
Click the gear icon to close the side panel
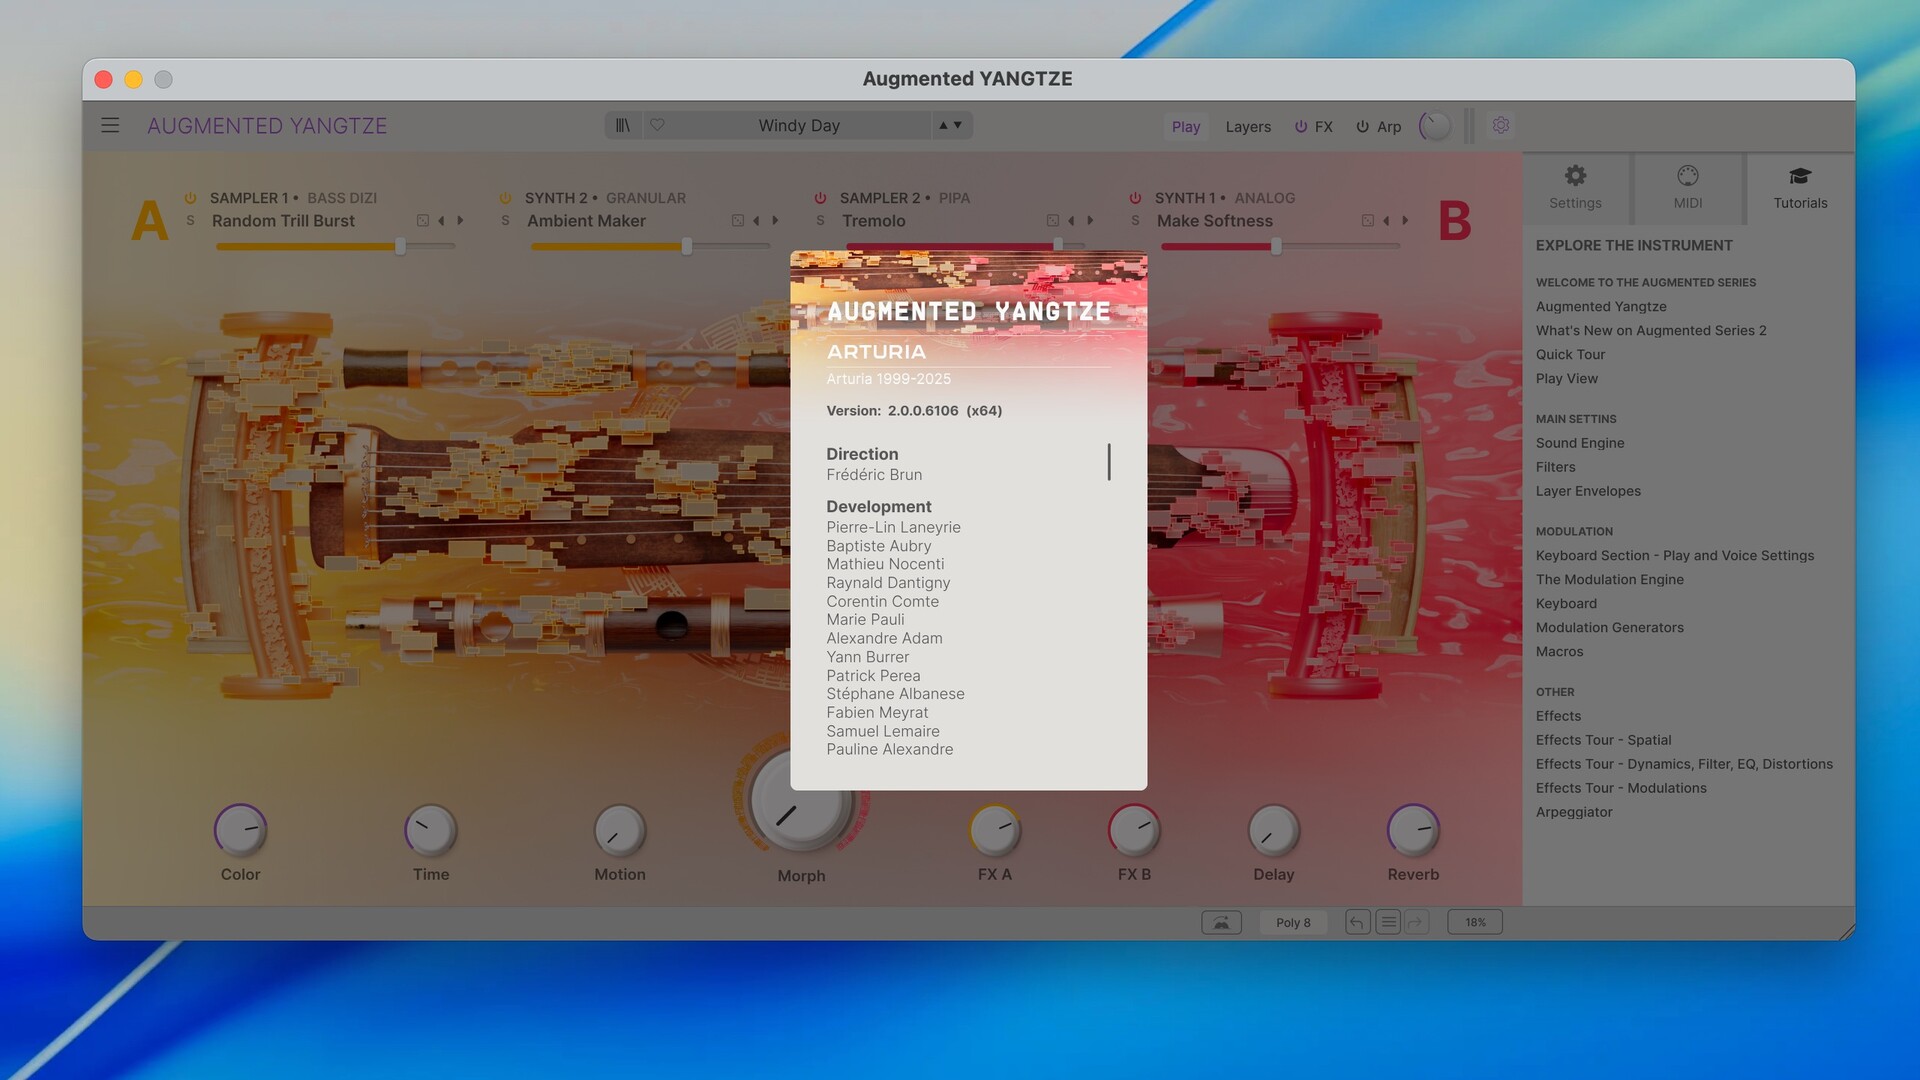(x=1501, y=125)
